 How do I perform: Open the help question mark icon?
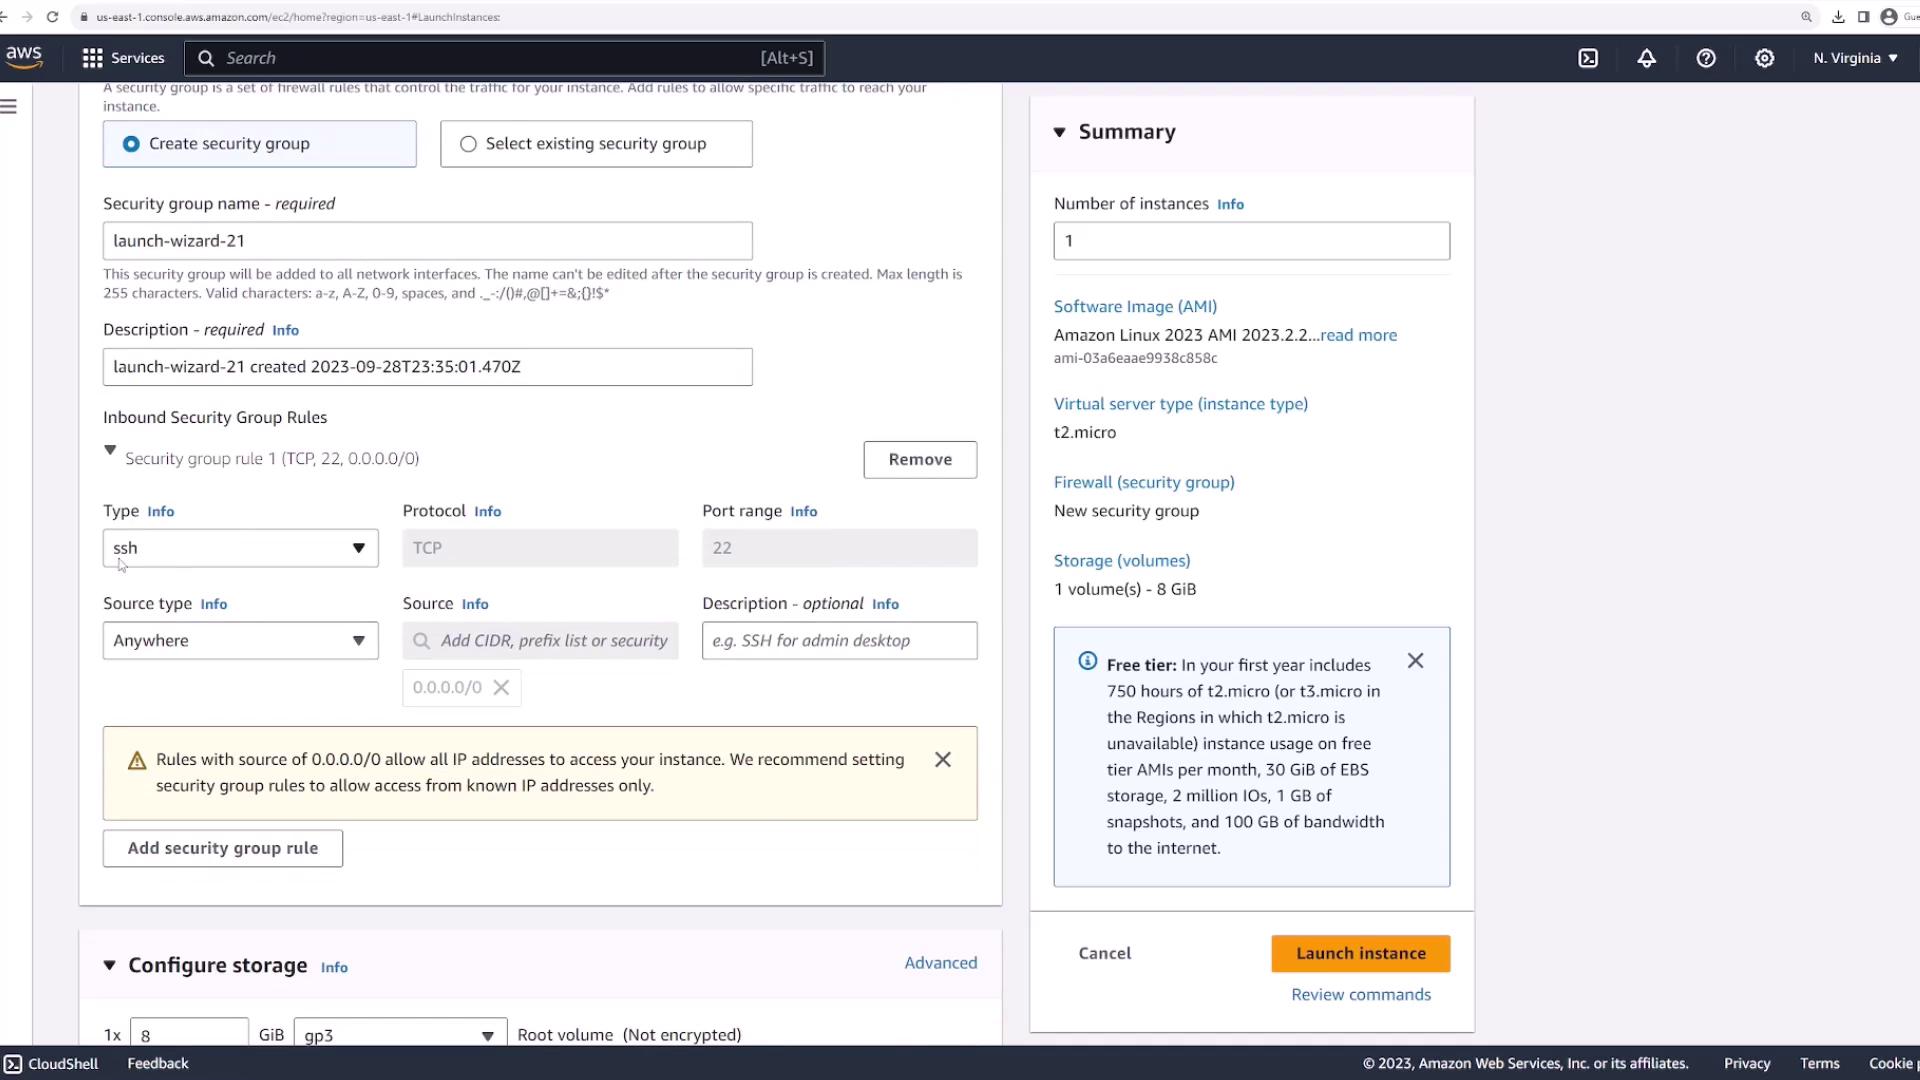tap(1706, 58)
